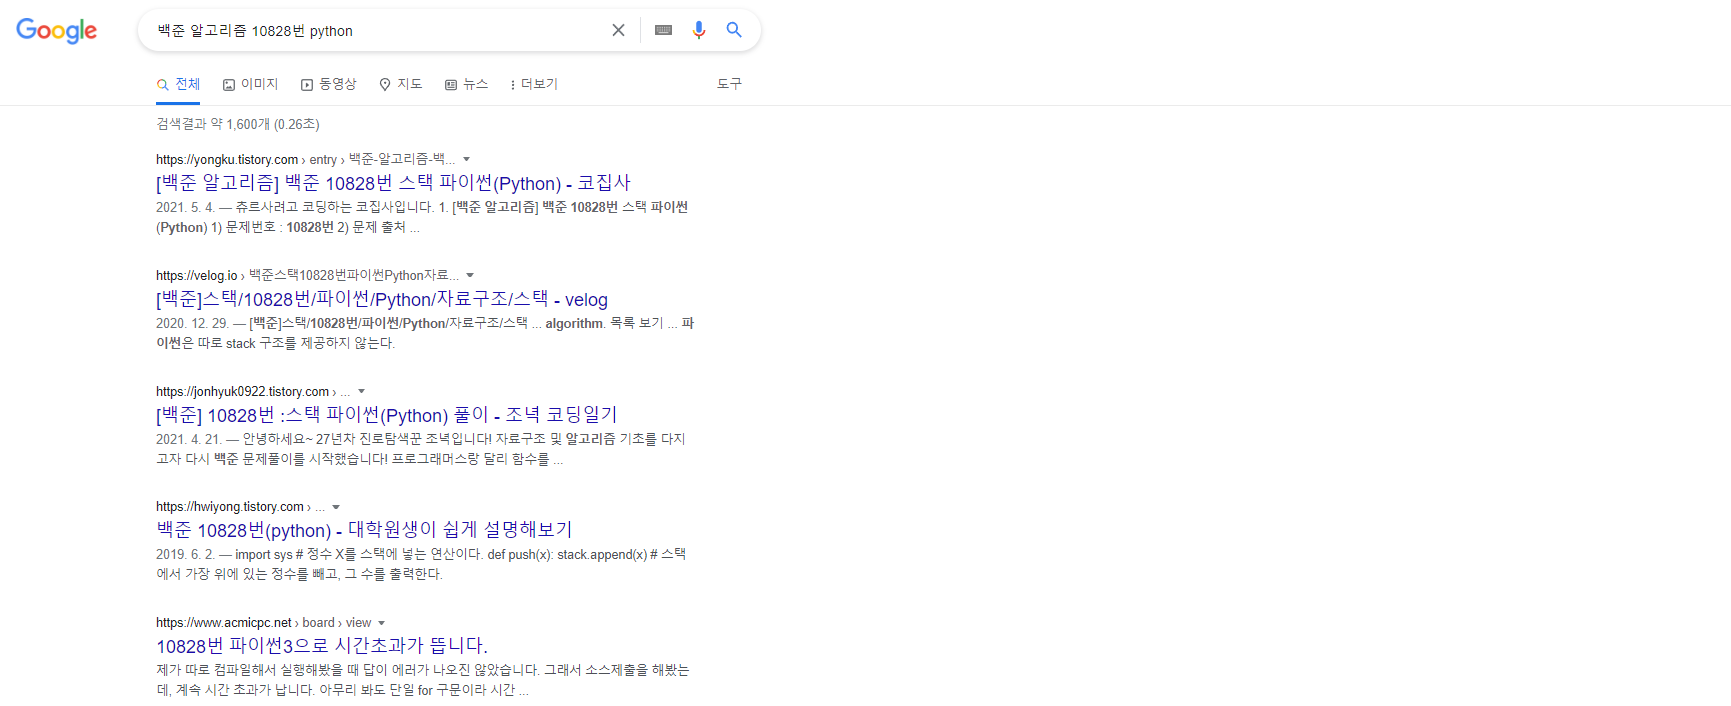This screenshot has width=1731, height=706.
Task: Open acmicpc.net result options arrow
Action: click(x=381, y=623)
